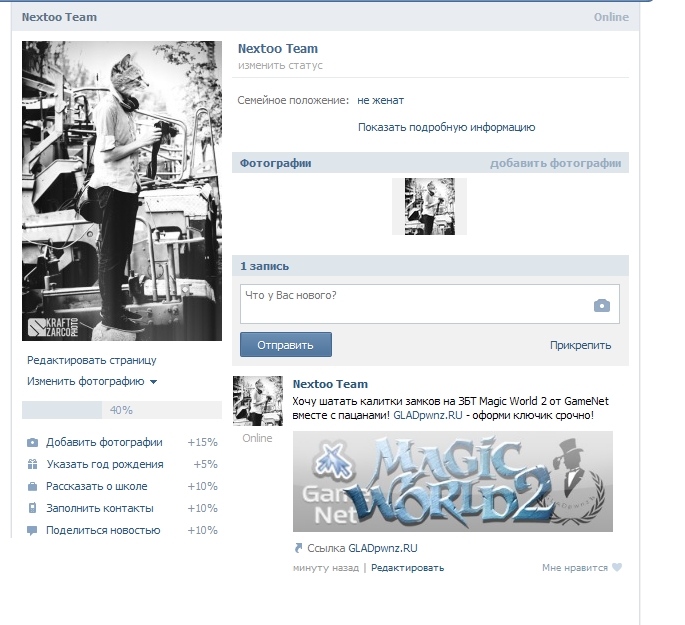685x625 pixels.
Task: Focus the Что у Вас нового? field
Action: click(x=429, y=304)
